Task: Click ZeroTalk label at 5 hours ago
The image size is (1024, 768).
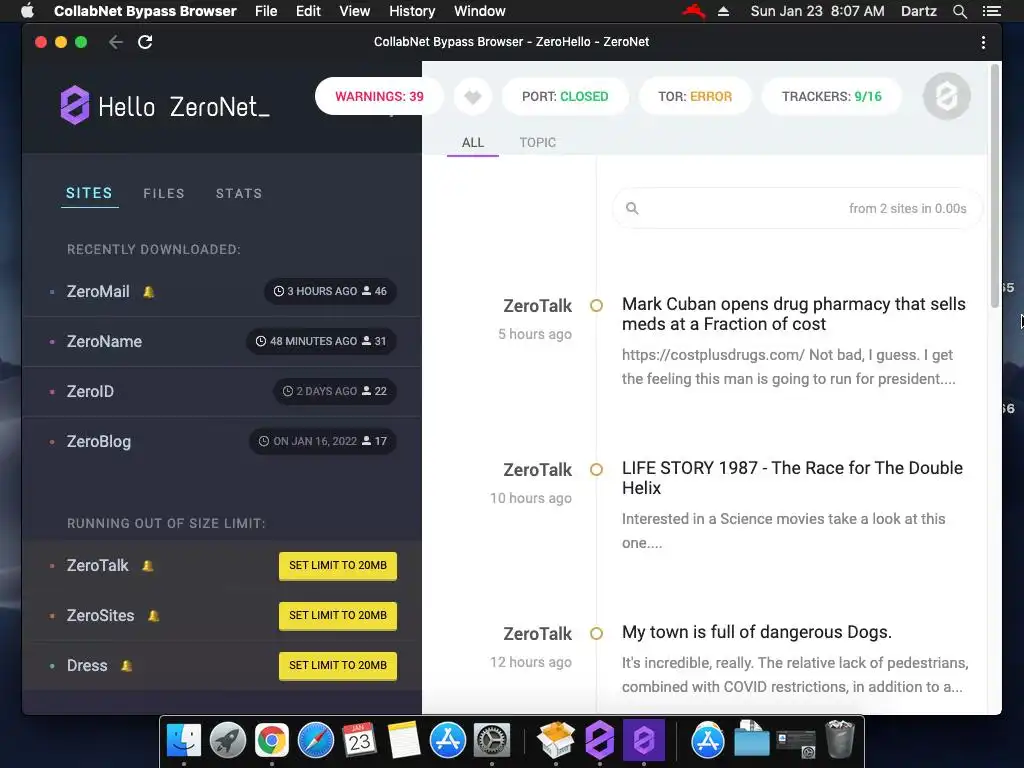Action: pos(537,306)
